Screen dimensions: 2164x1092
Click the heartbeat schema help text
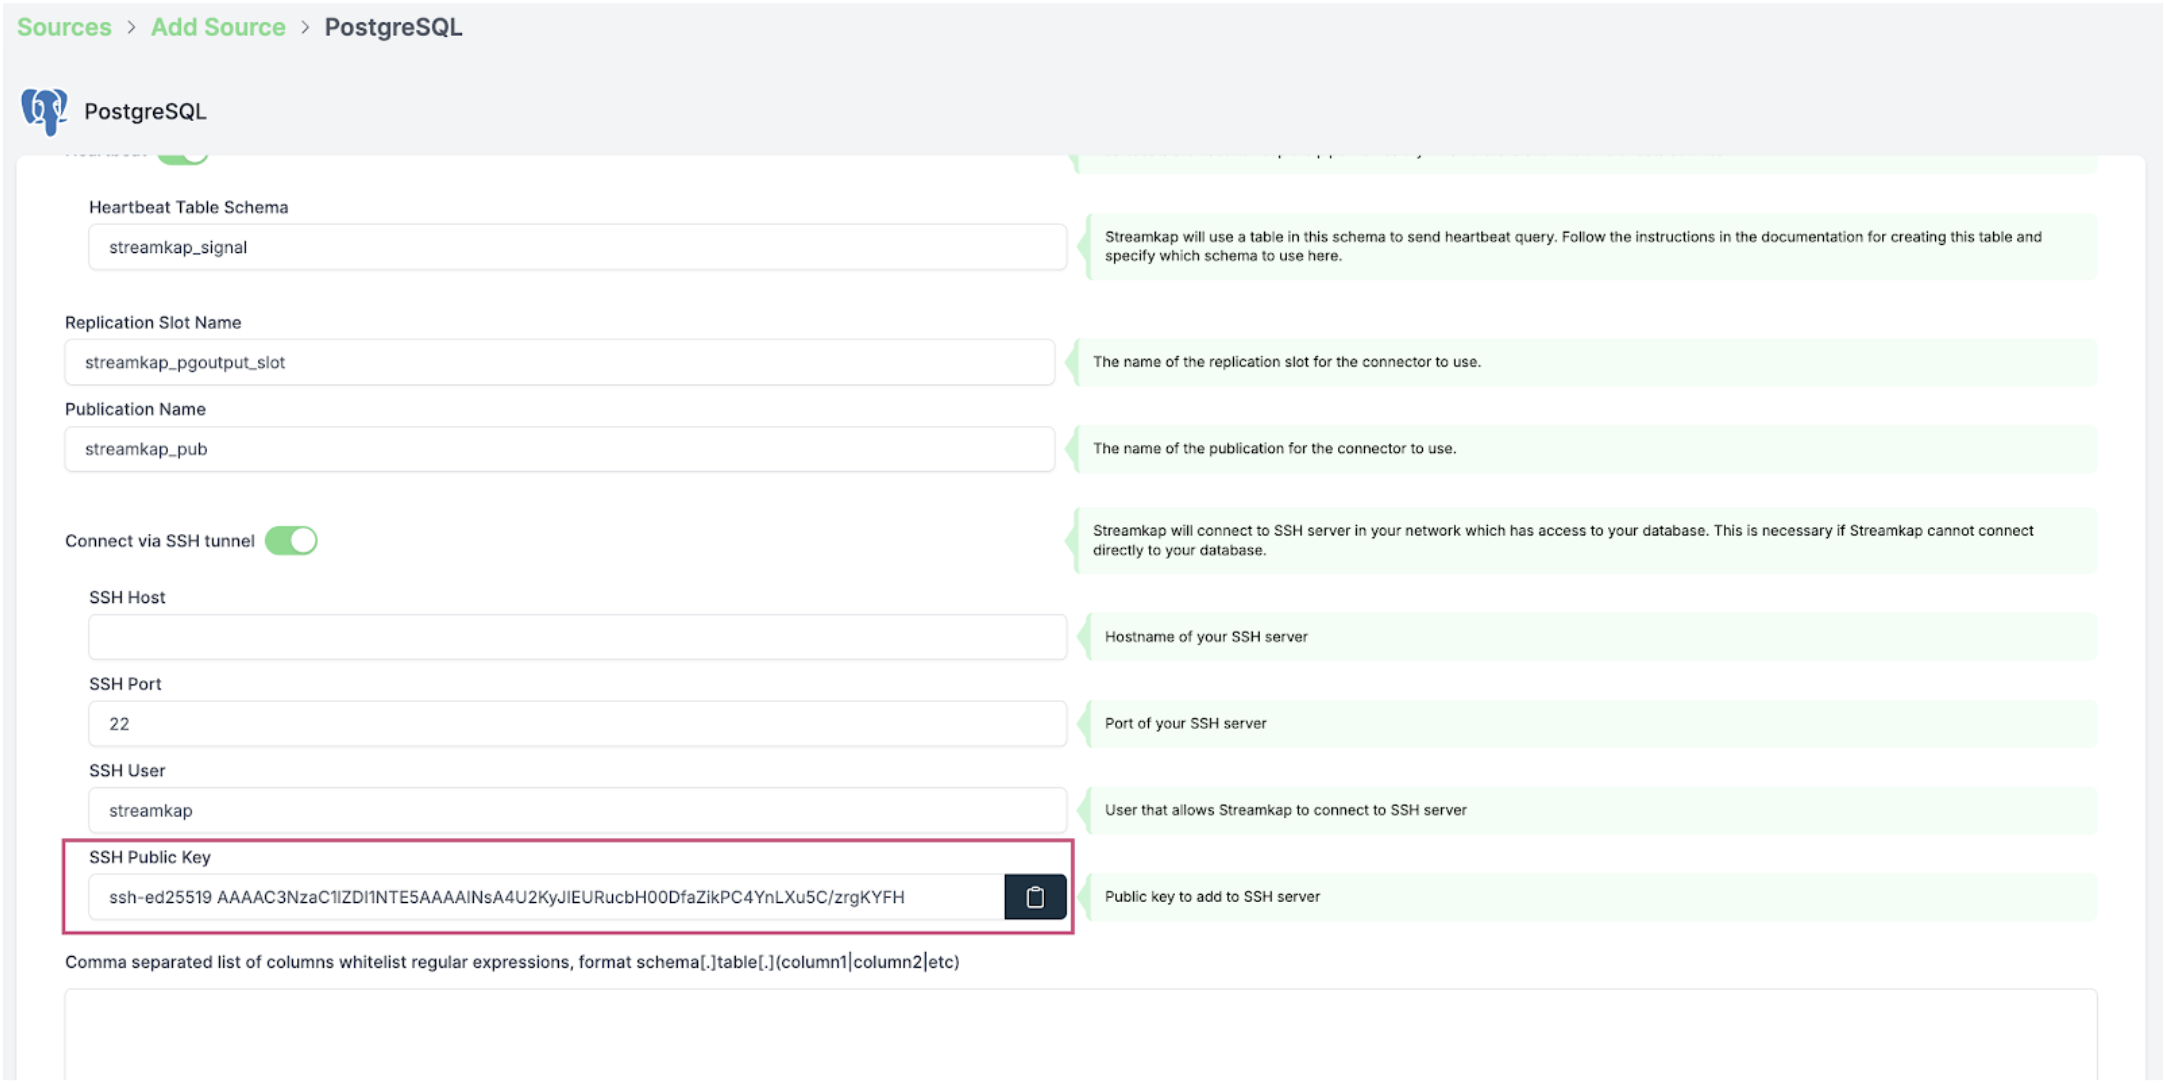[x=1572, y=246]
